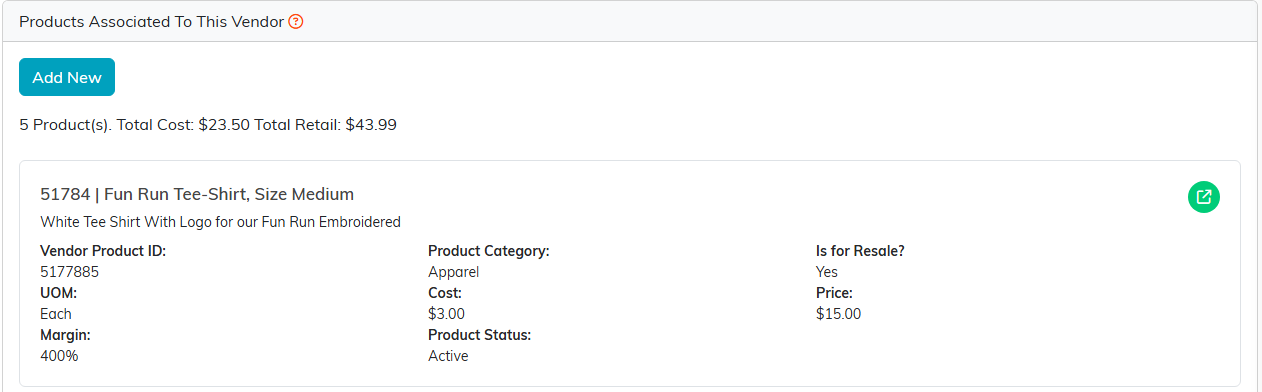Open the help icon beside the vendor products heading
Image resolution: width=1262 pixels, height=392 pixels.
[296, 22]
